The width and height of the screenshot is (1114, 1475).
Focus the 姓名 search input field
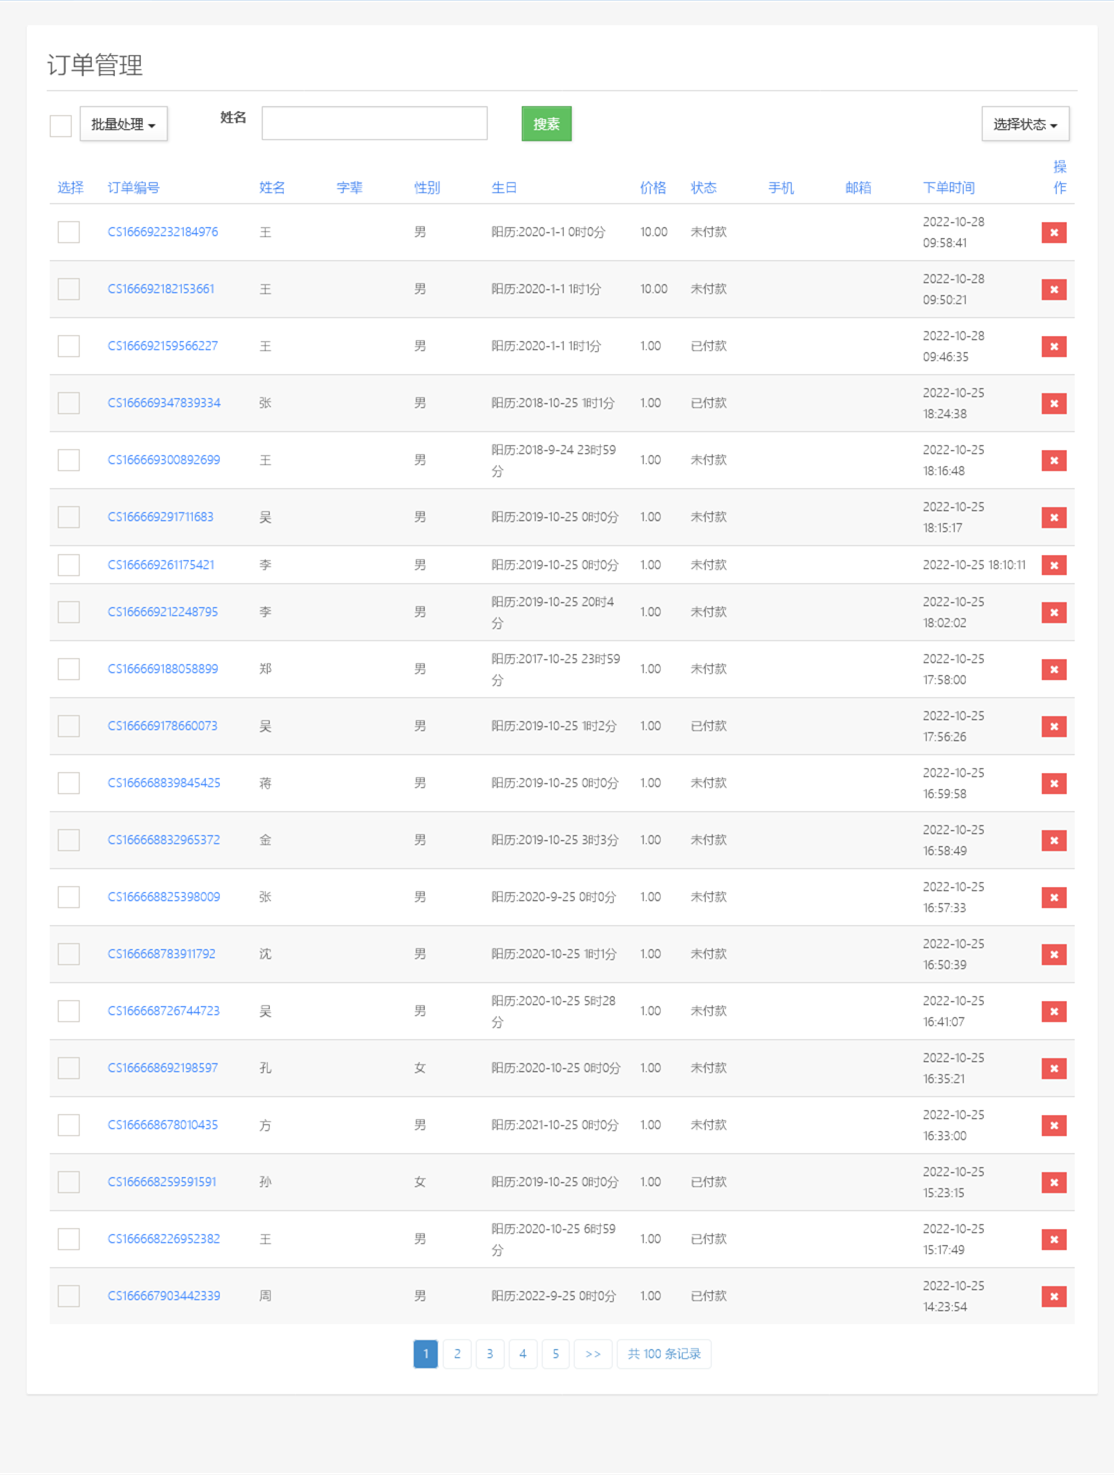(374, 124)
